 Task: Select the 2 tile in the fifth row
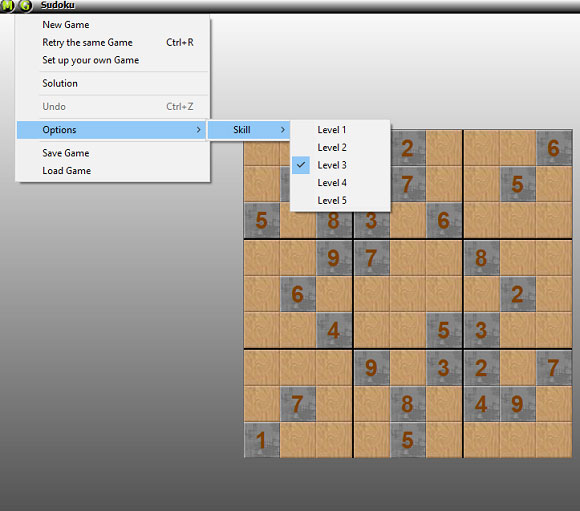point(517,294)
